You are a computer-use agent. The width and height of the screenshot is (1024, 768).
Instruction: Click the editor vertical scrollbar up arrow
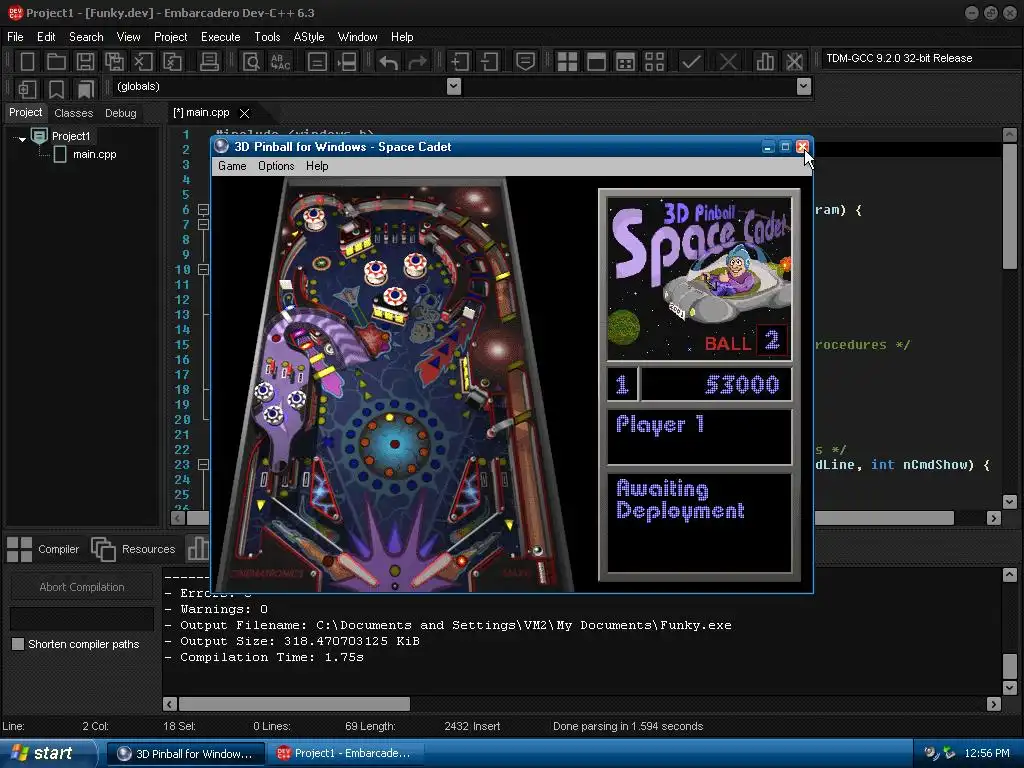tap(1010, 135)
